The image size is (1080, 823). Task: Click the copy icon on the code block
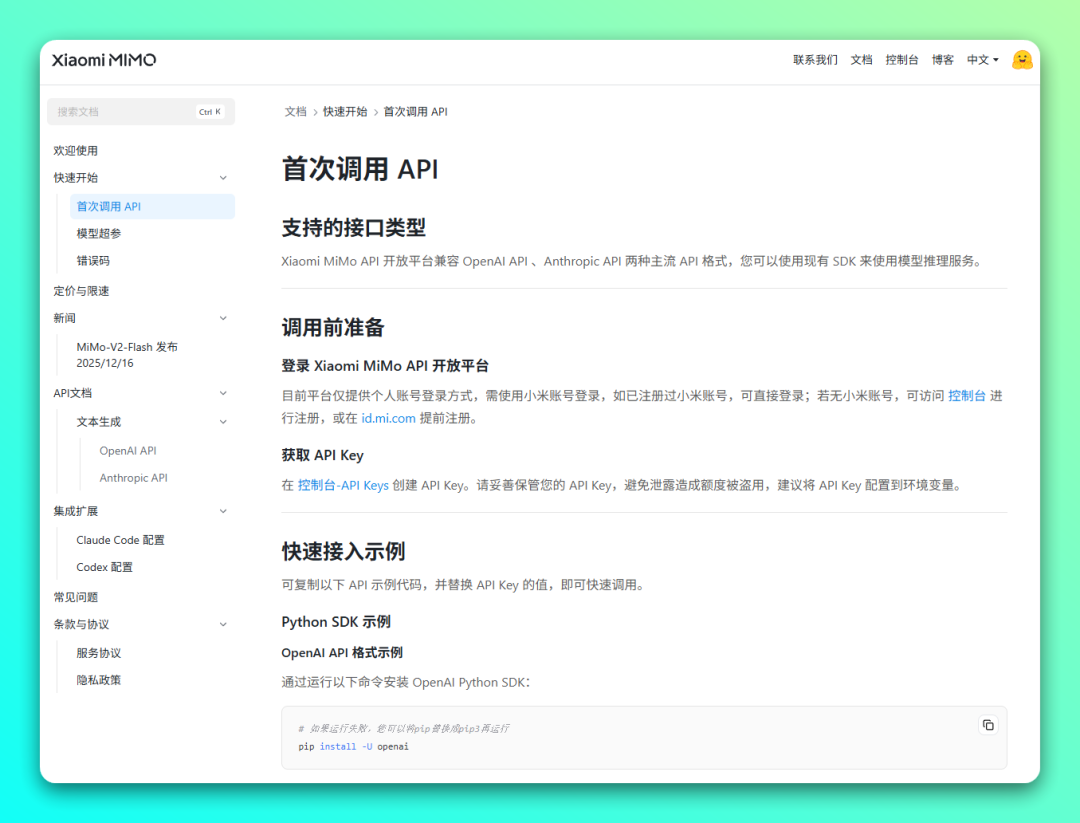(987, 724)
